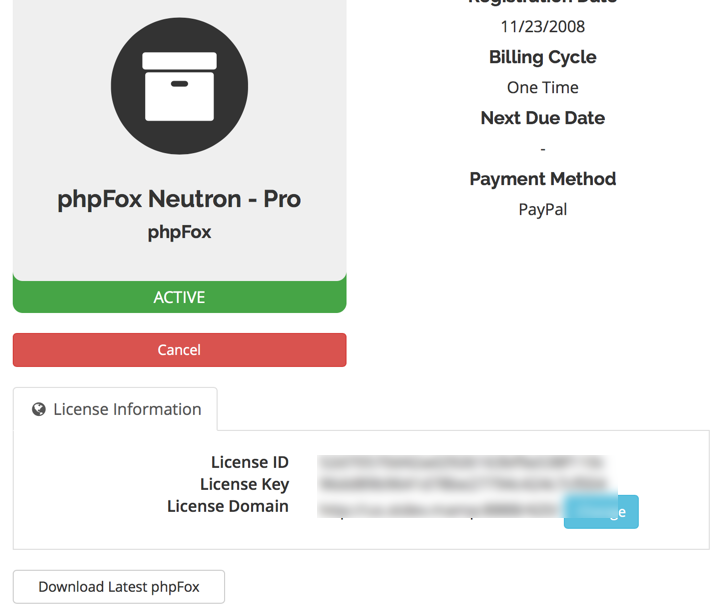Click the phpFox subtitle under product name

179,232
